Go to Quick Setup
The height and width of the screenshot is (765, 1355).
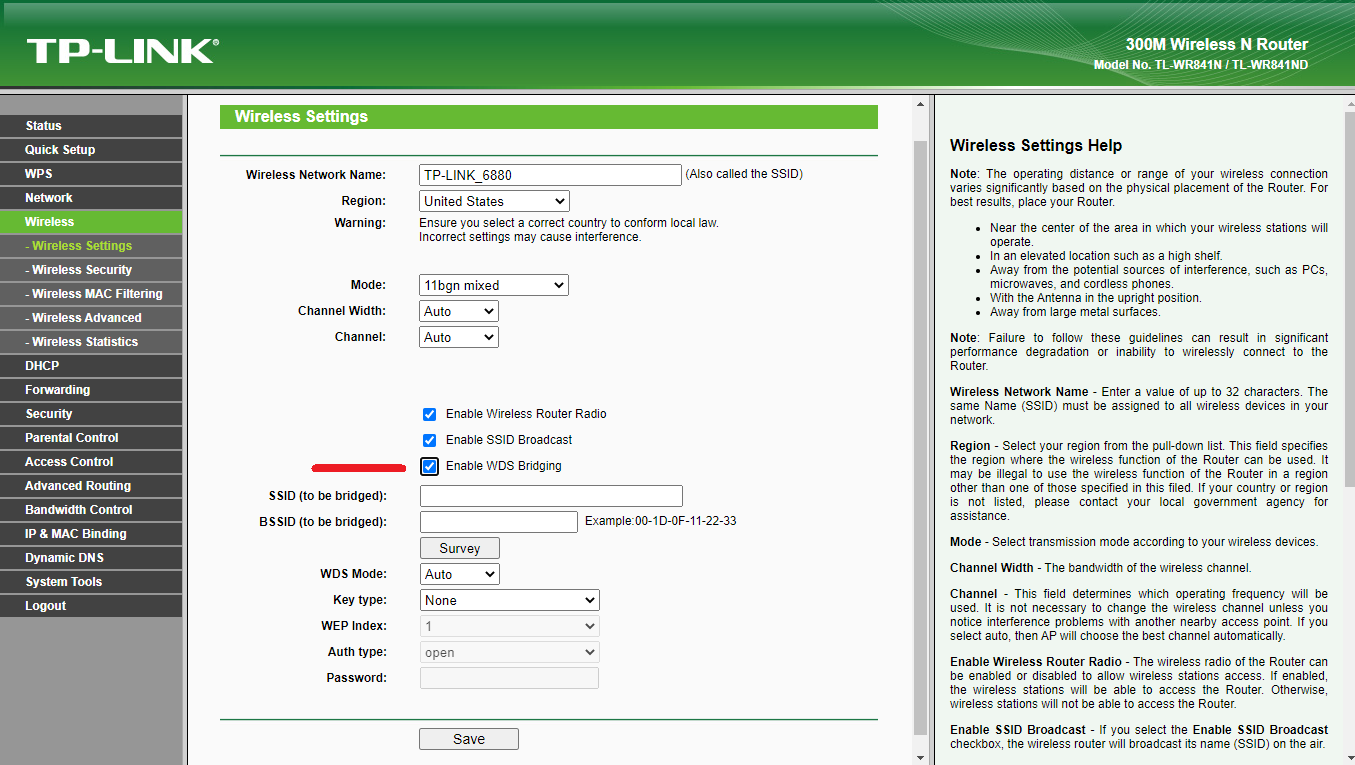tap(91, 150)
